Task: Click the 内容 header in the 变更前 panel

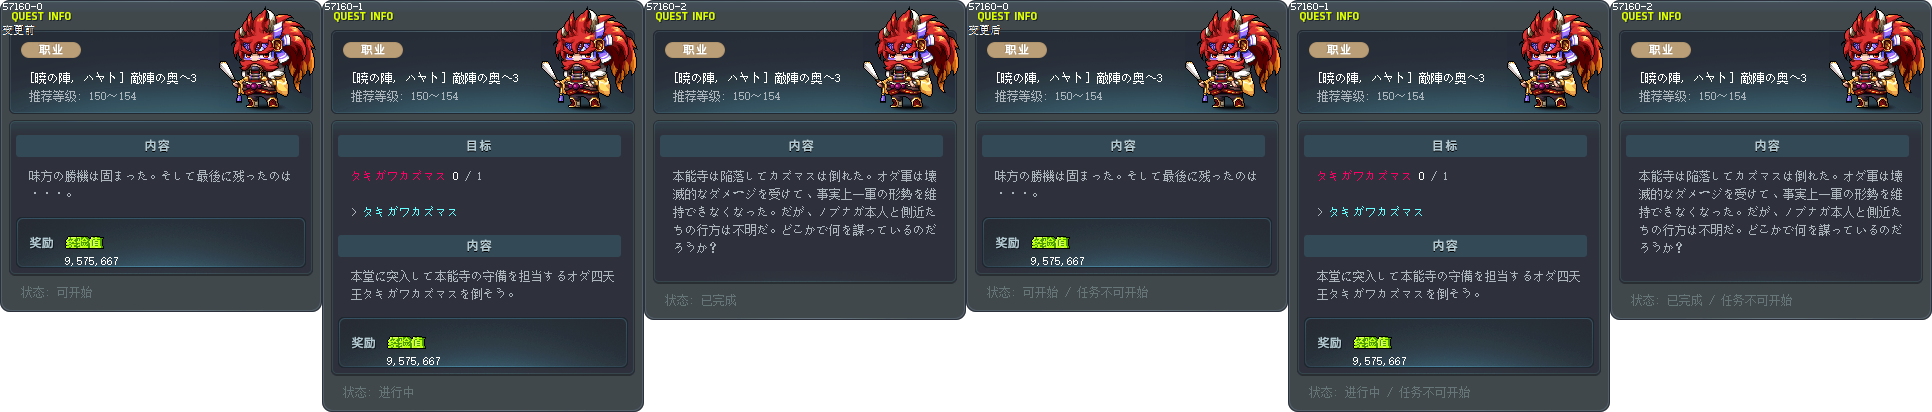Action: pyautogui.click(x=157, y=146)
